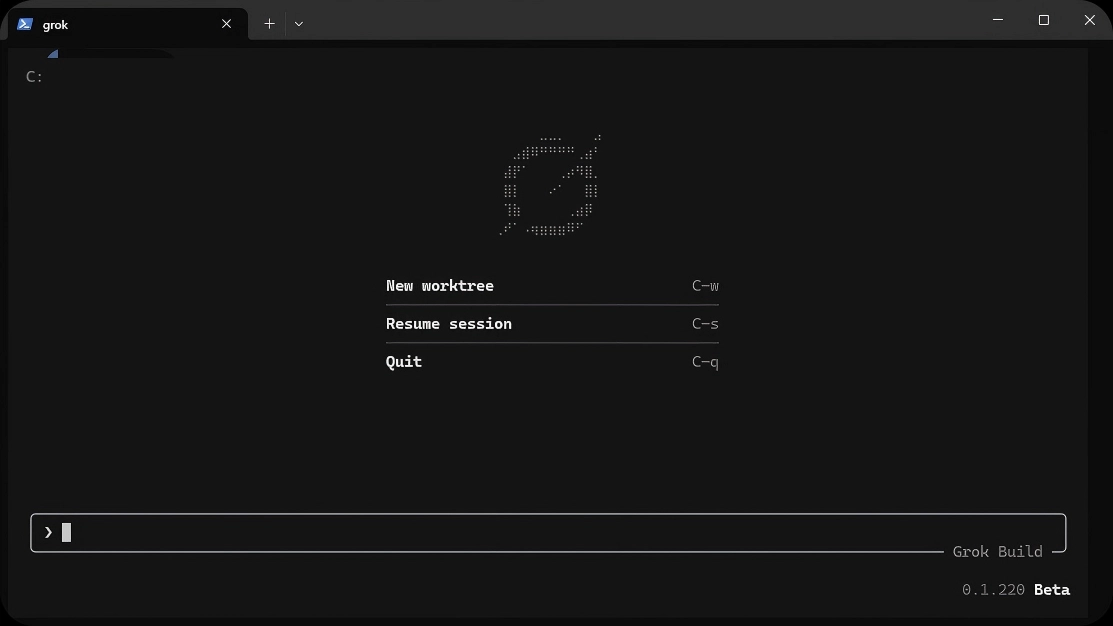
Task: Click the C-q shortcut label
Action: [705, 362]
